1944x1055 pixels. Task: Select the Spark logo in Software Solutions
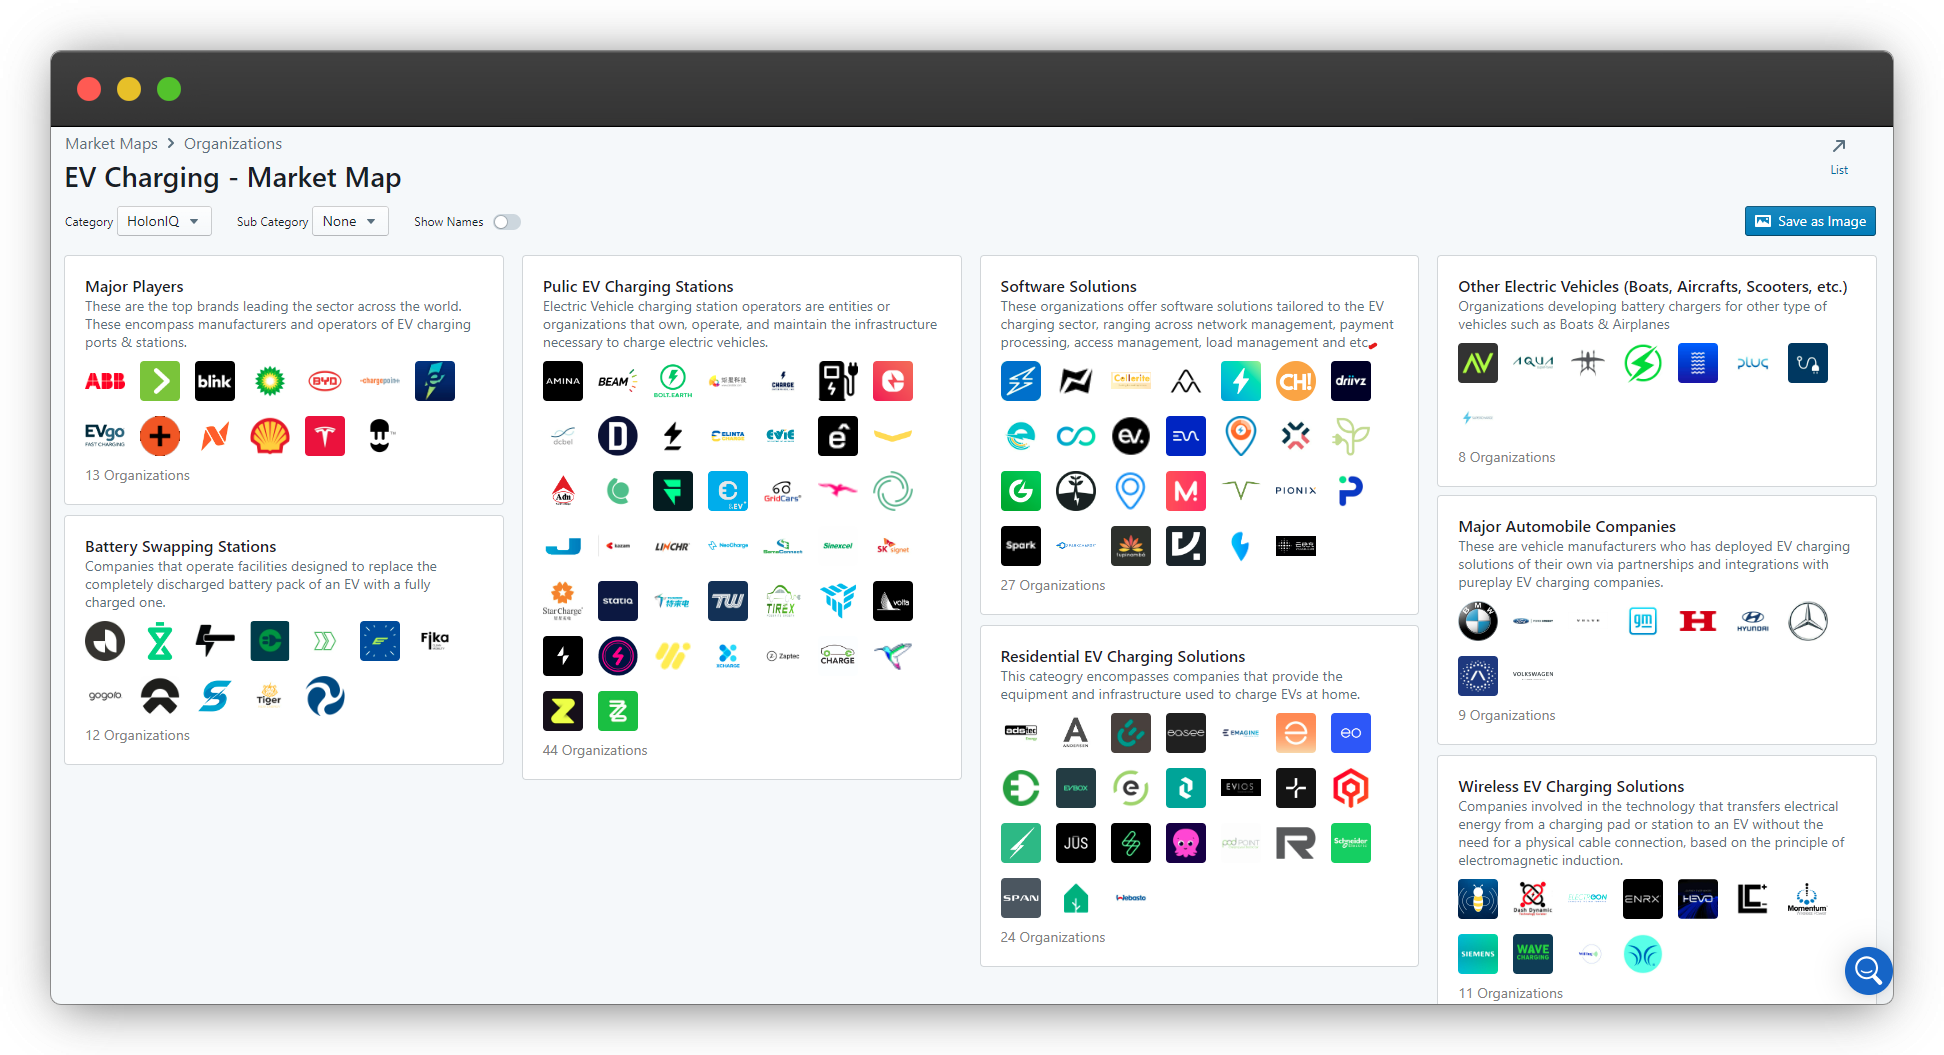click(1021, 546)
